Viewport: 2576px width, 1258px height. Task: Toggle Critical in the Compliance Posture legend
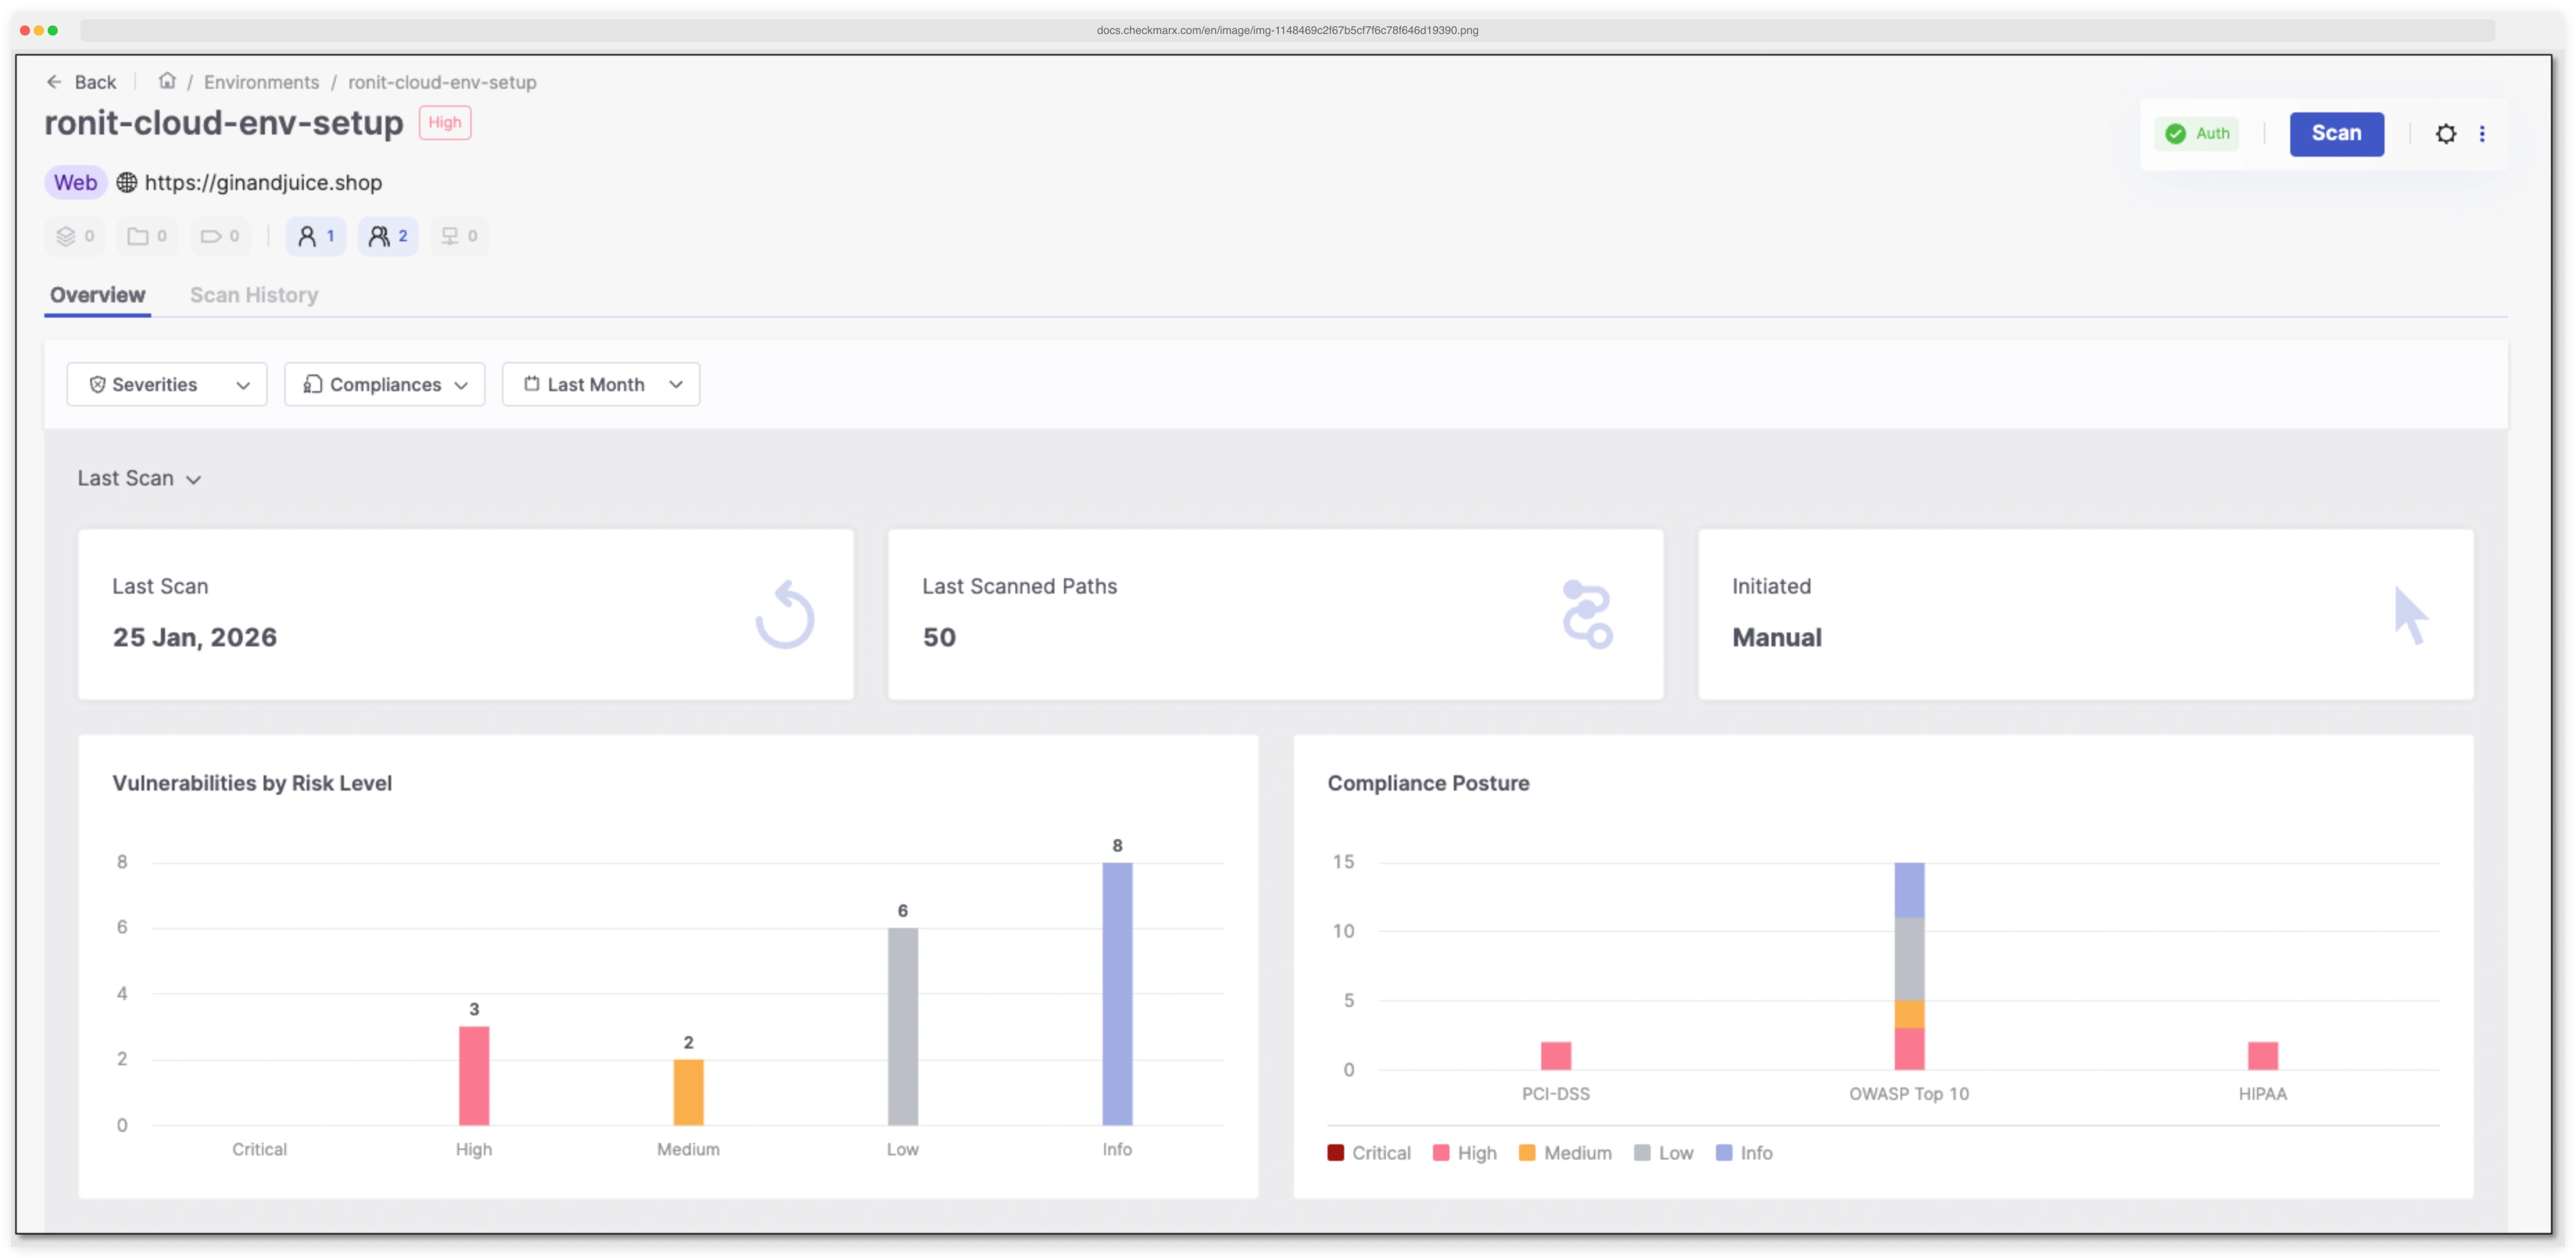coord(1336,1152)
